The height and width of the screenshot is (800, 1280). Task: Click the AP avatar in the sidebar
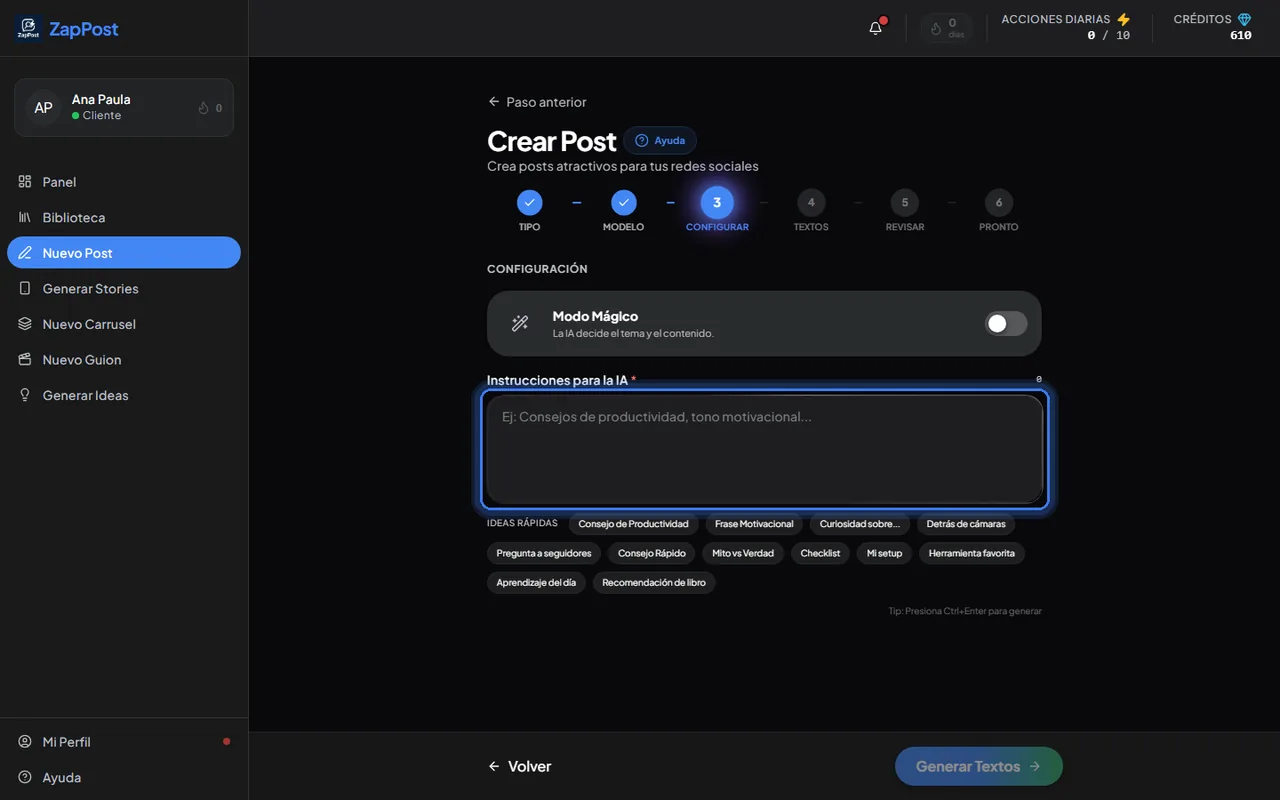pyautogui.click(x=43, y=107)
